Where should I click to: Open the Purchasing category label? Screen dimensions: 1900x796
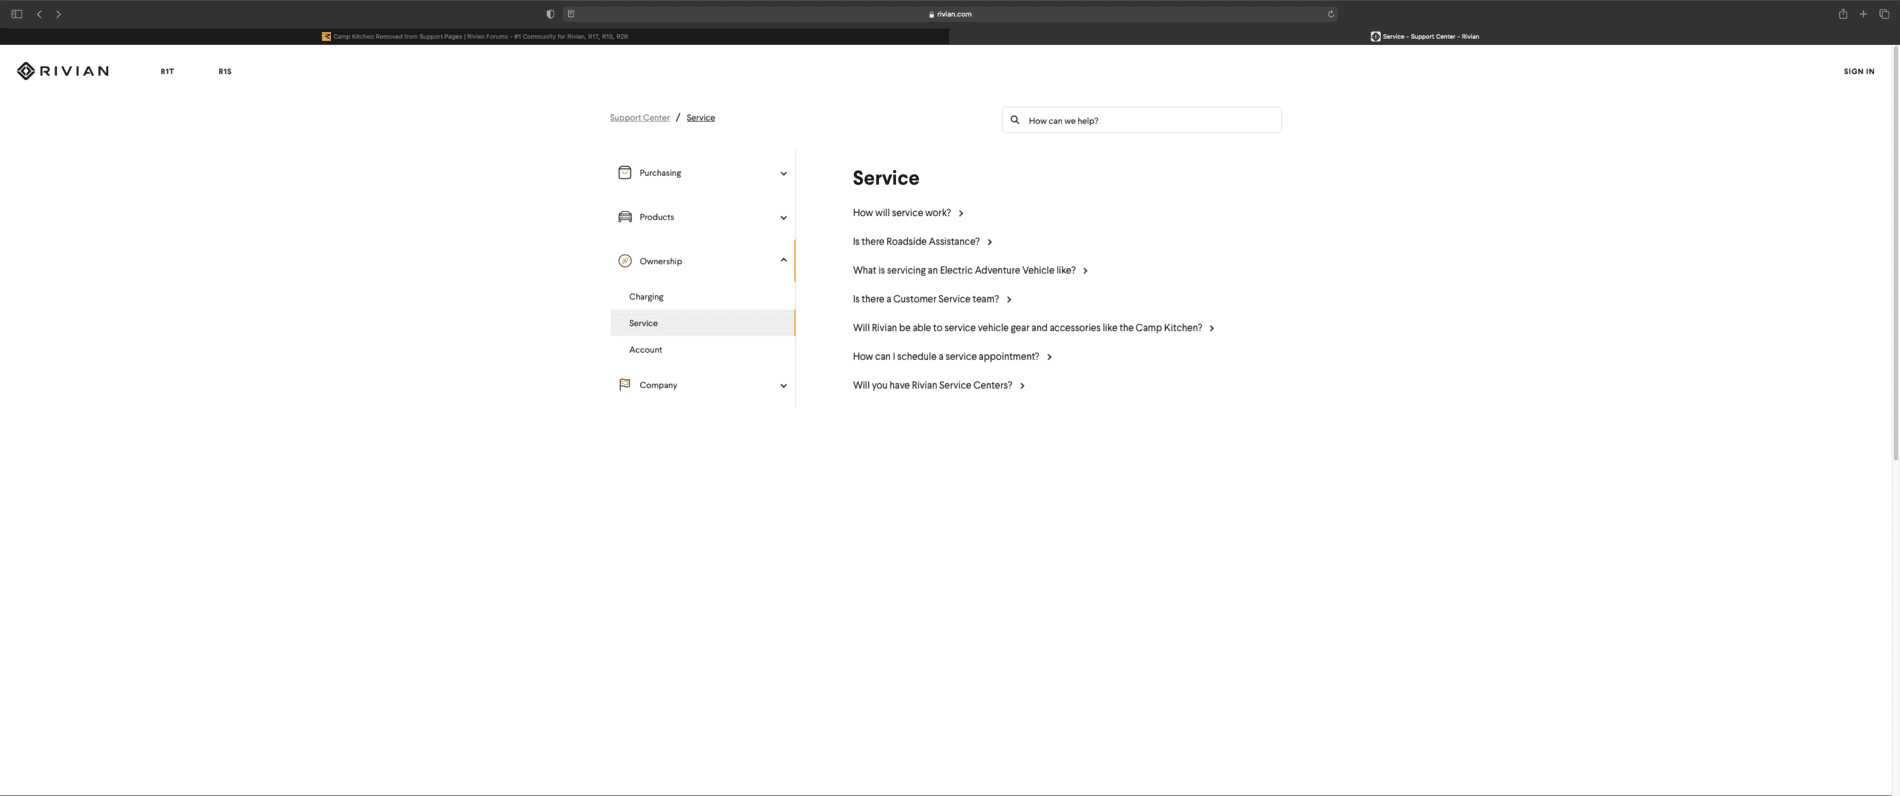point(660,173)
